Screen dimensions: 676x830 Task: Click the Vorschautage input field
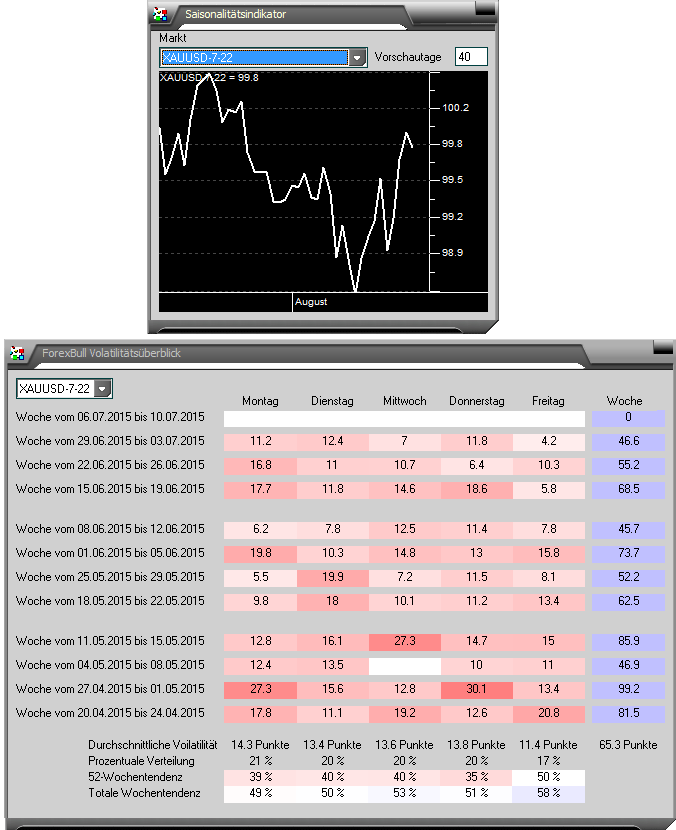471,57
